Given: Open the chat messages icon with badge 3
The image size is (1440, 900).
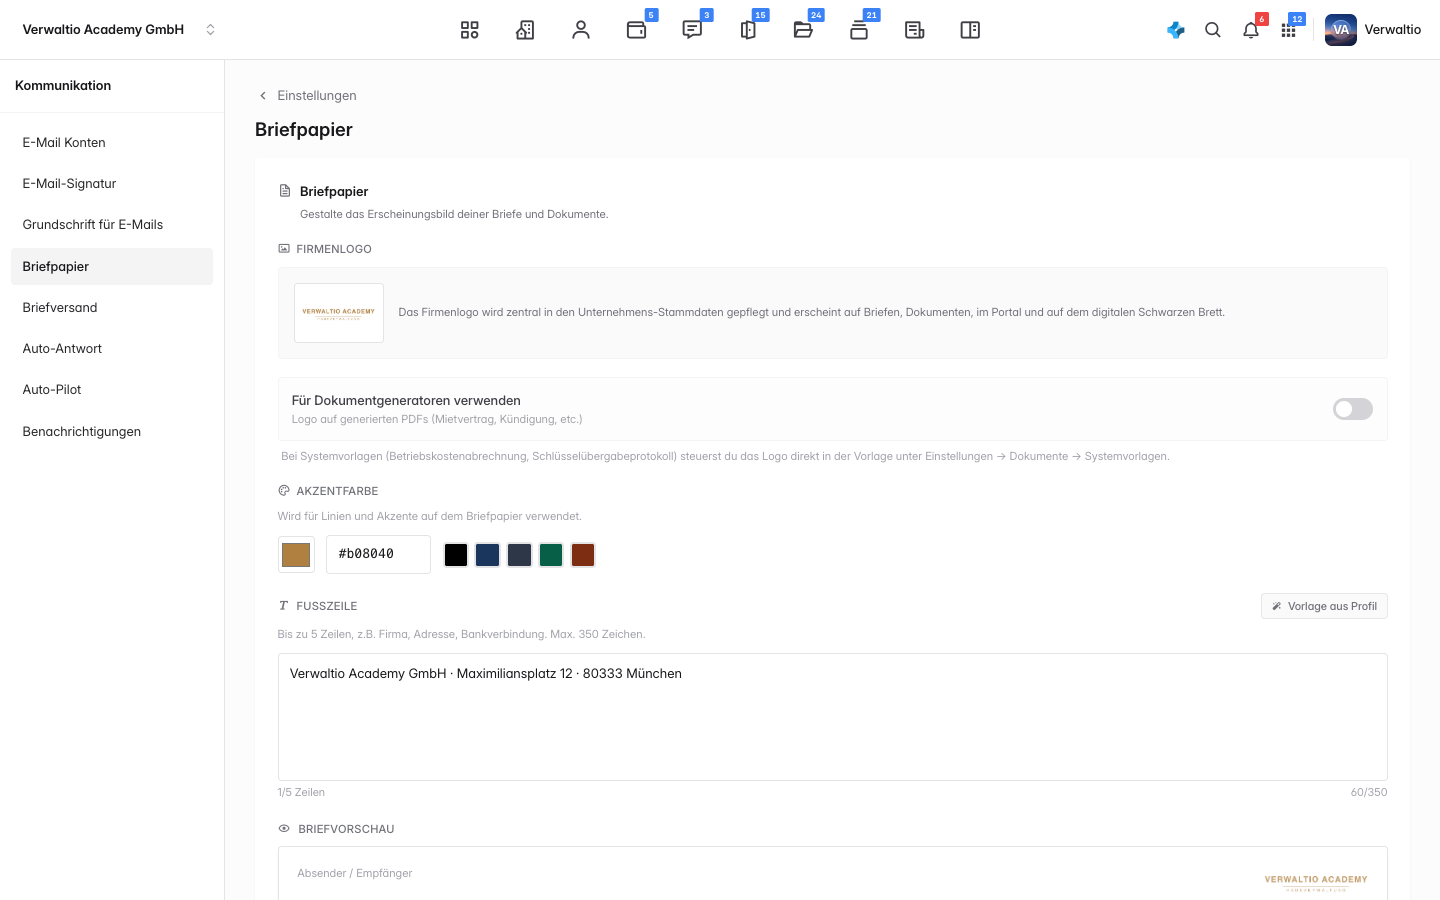Looking at the screenshot, I should click(x=692, y=30).
